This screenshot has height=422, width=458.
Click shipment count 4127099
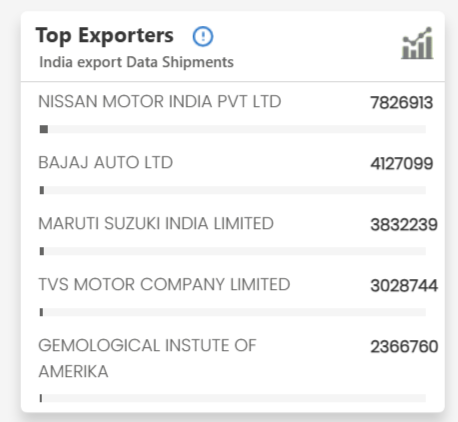coord(402,164)
